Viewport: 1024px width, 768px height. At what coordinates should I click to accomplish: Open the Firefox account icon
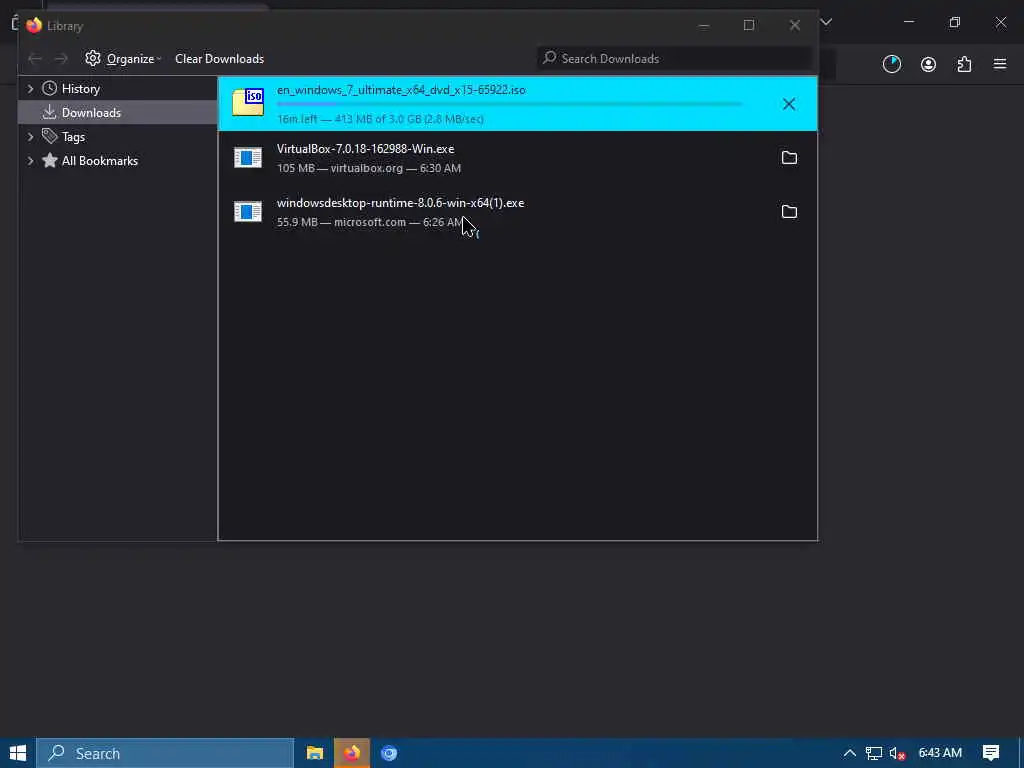(x=928, y=64)
